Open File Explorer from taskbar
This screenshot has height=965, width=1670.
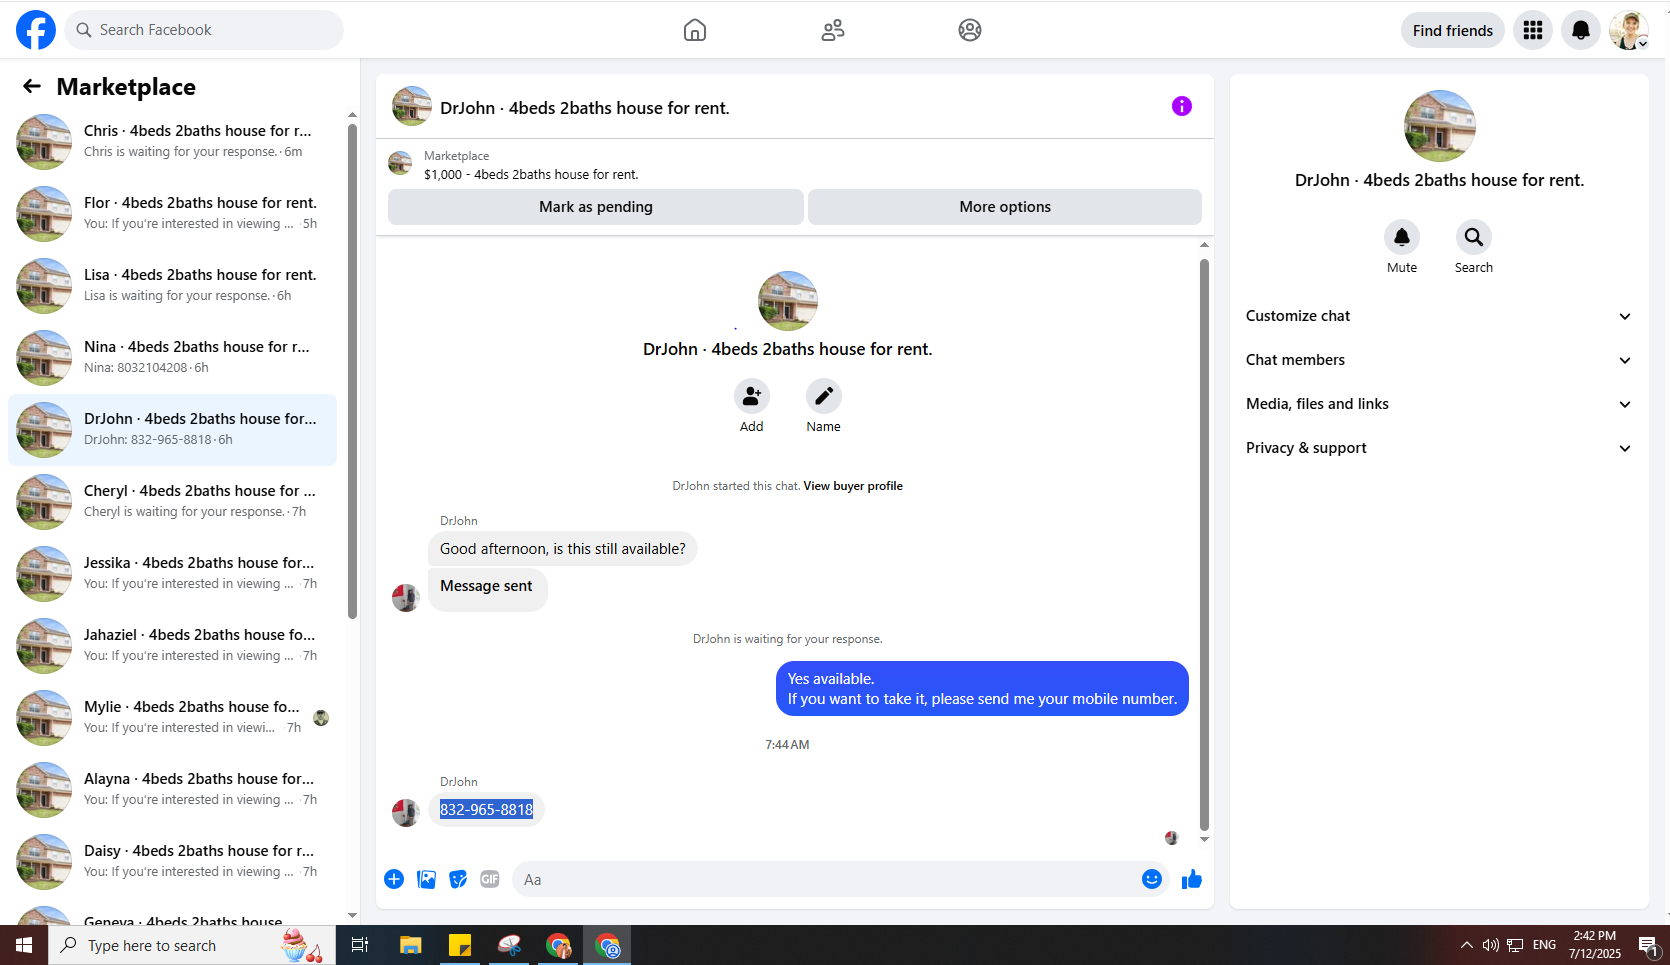[410, 945]
